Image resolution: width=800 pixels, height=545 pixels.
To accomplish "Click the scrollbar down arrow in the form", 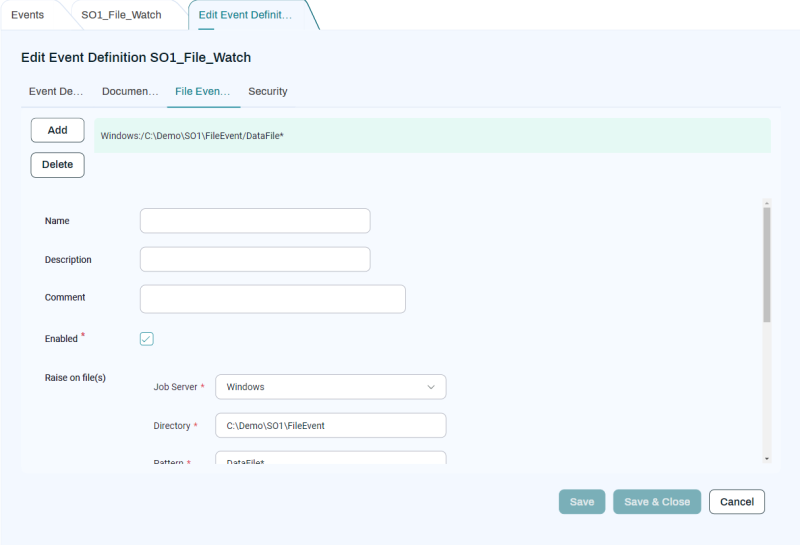I will 767,458.
